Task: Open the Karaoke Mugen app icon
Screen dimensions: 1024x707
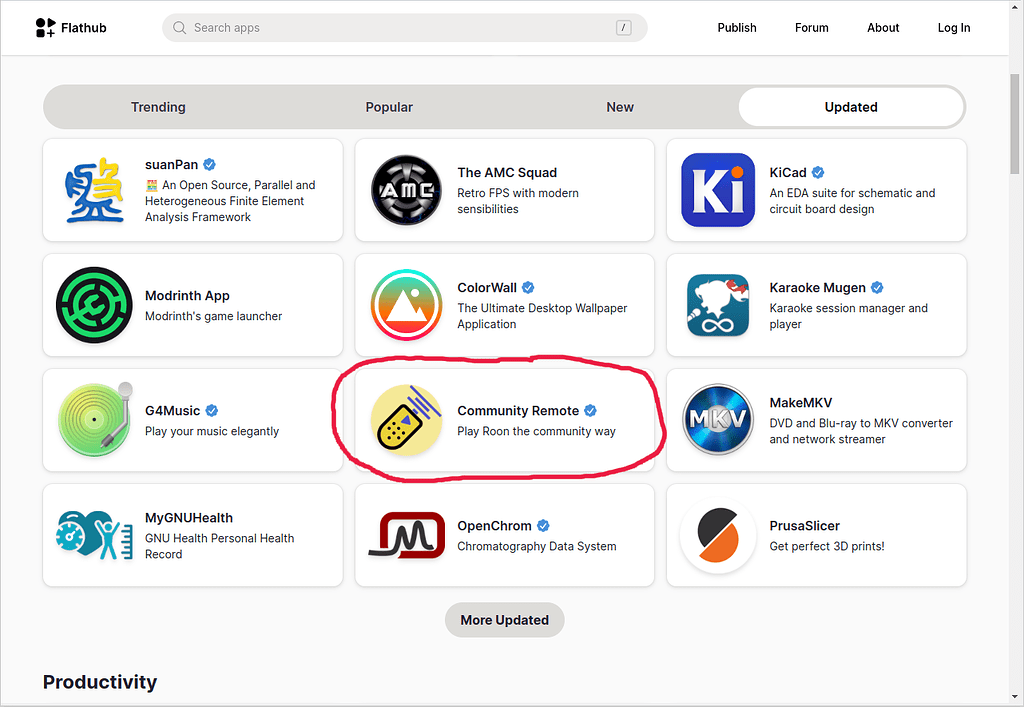Action: [718, 305]
